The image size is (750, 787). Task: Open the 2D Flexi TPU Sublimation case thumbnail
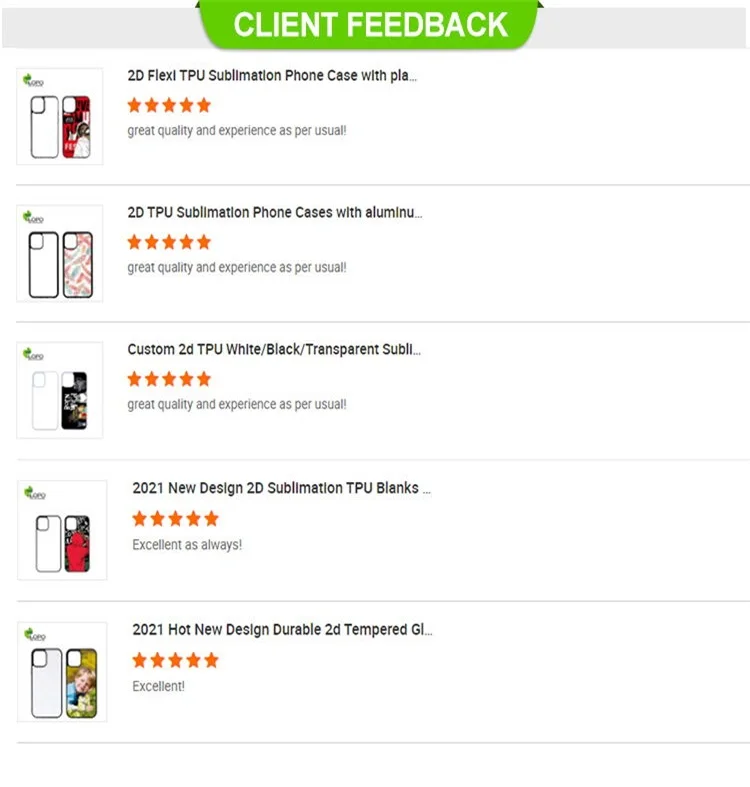pyautogui.click(x=60, y=117)
